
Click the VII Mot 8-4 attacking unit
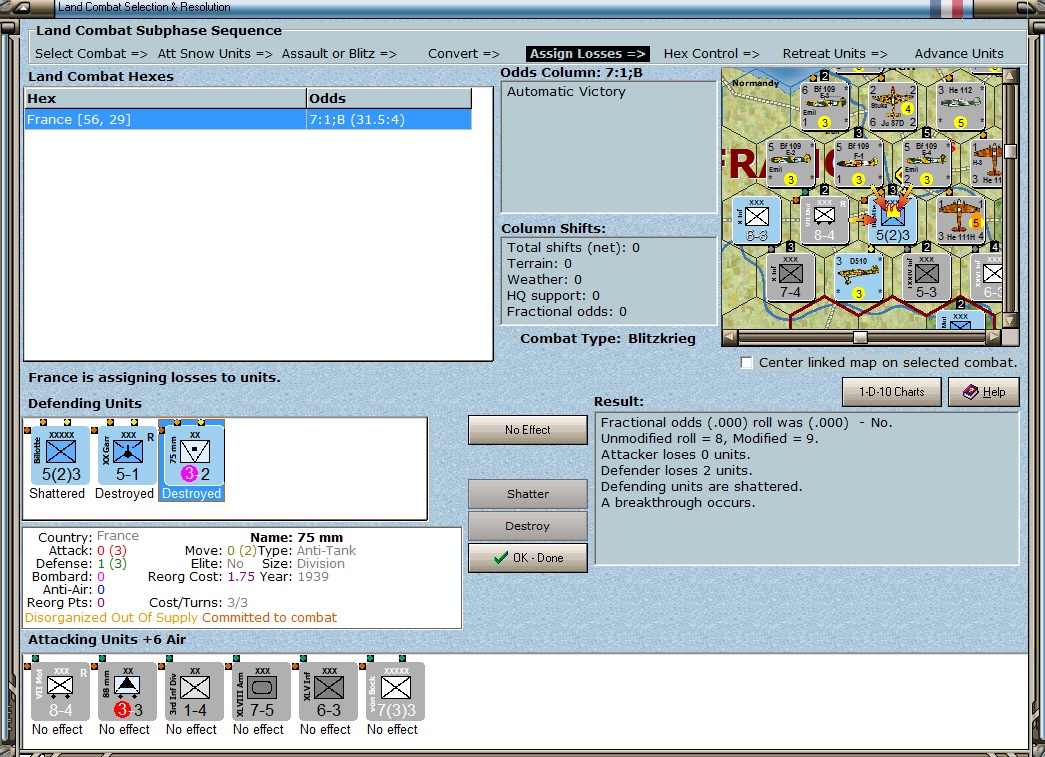[x=61, y=692]
